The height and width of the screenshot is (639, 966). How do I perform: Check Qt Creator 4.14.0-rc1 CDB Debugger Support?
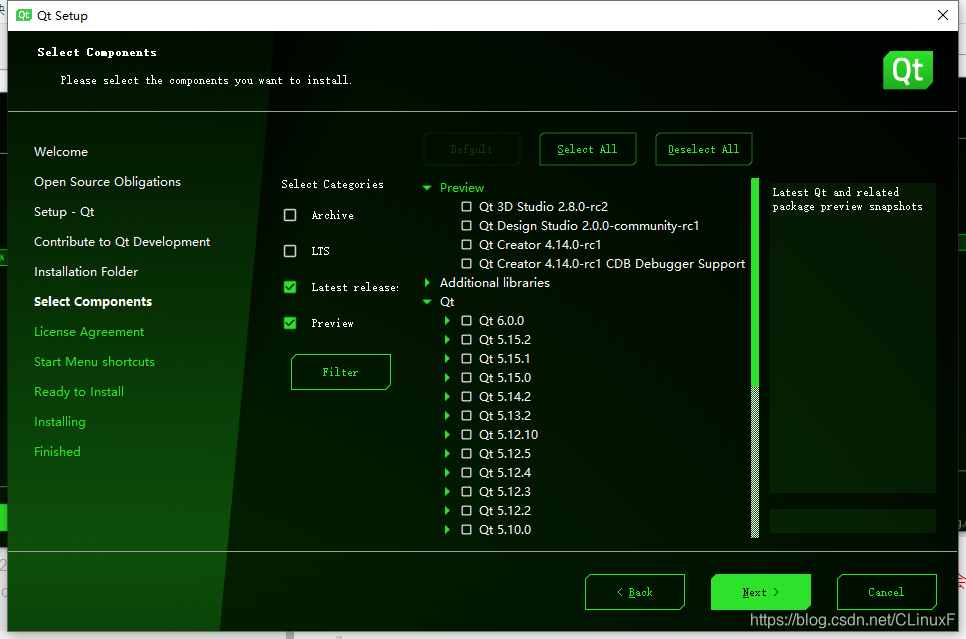466,264
